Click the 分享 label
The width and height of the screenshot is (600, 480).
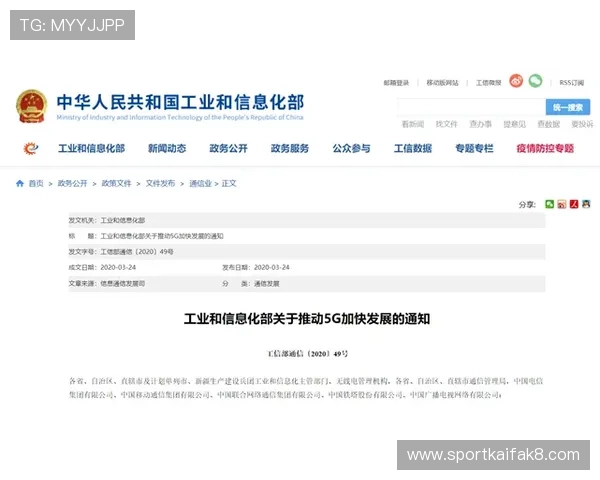[x=527, y=204]
